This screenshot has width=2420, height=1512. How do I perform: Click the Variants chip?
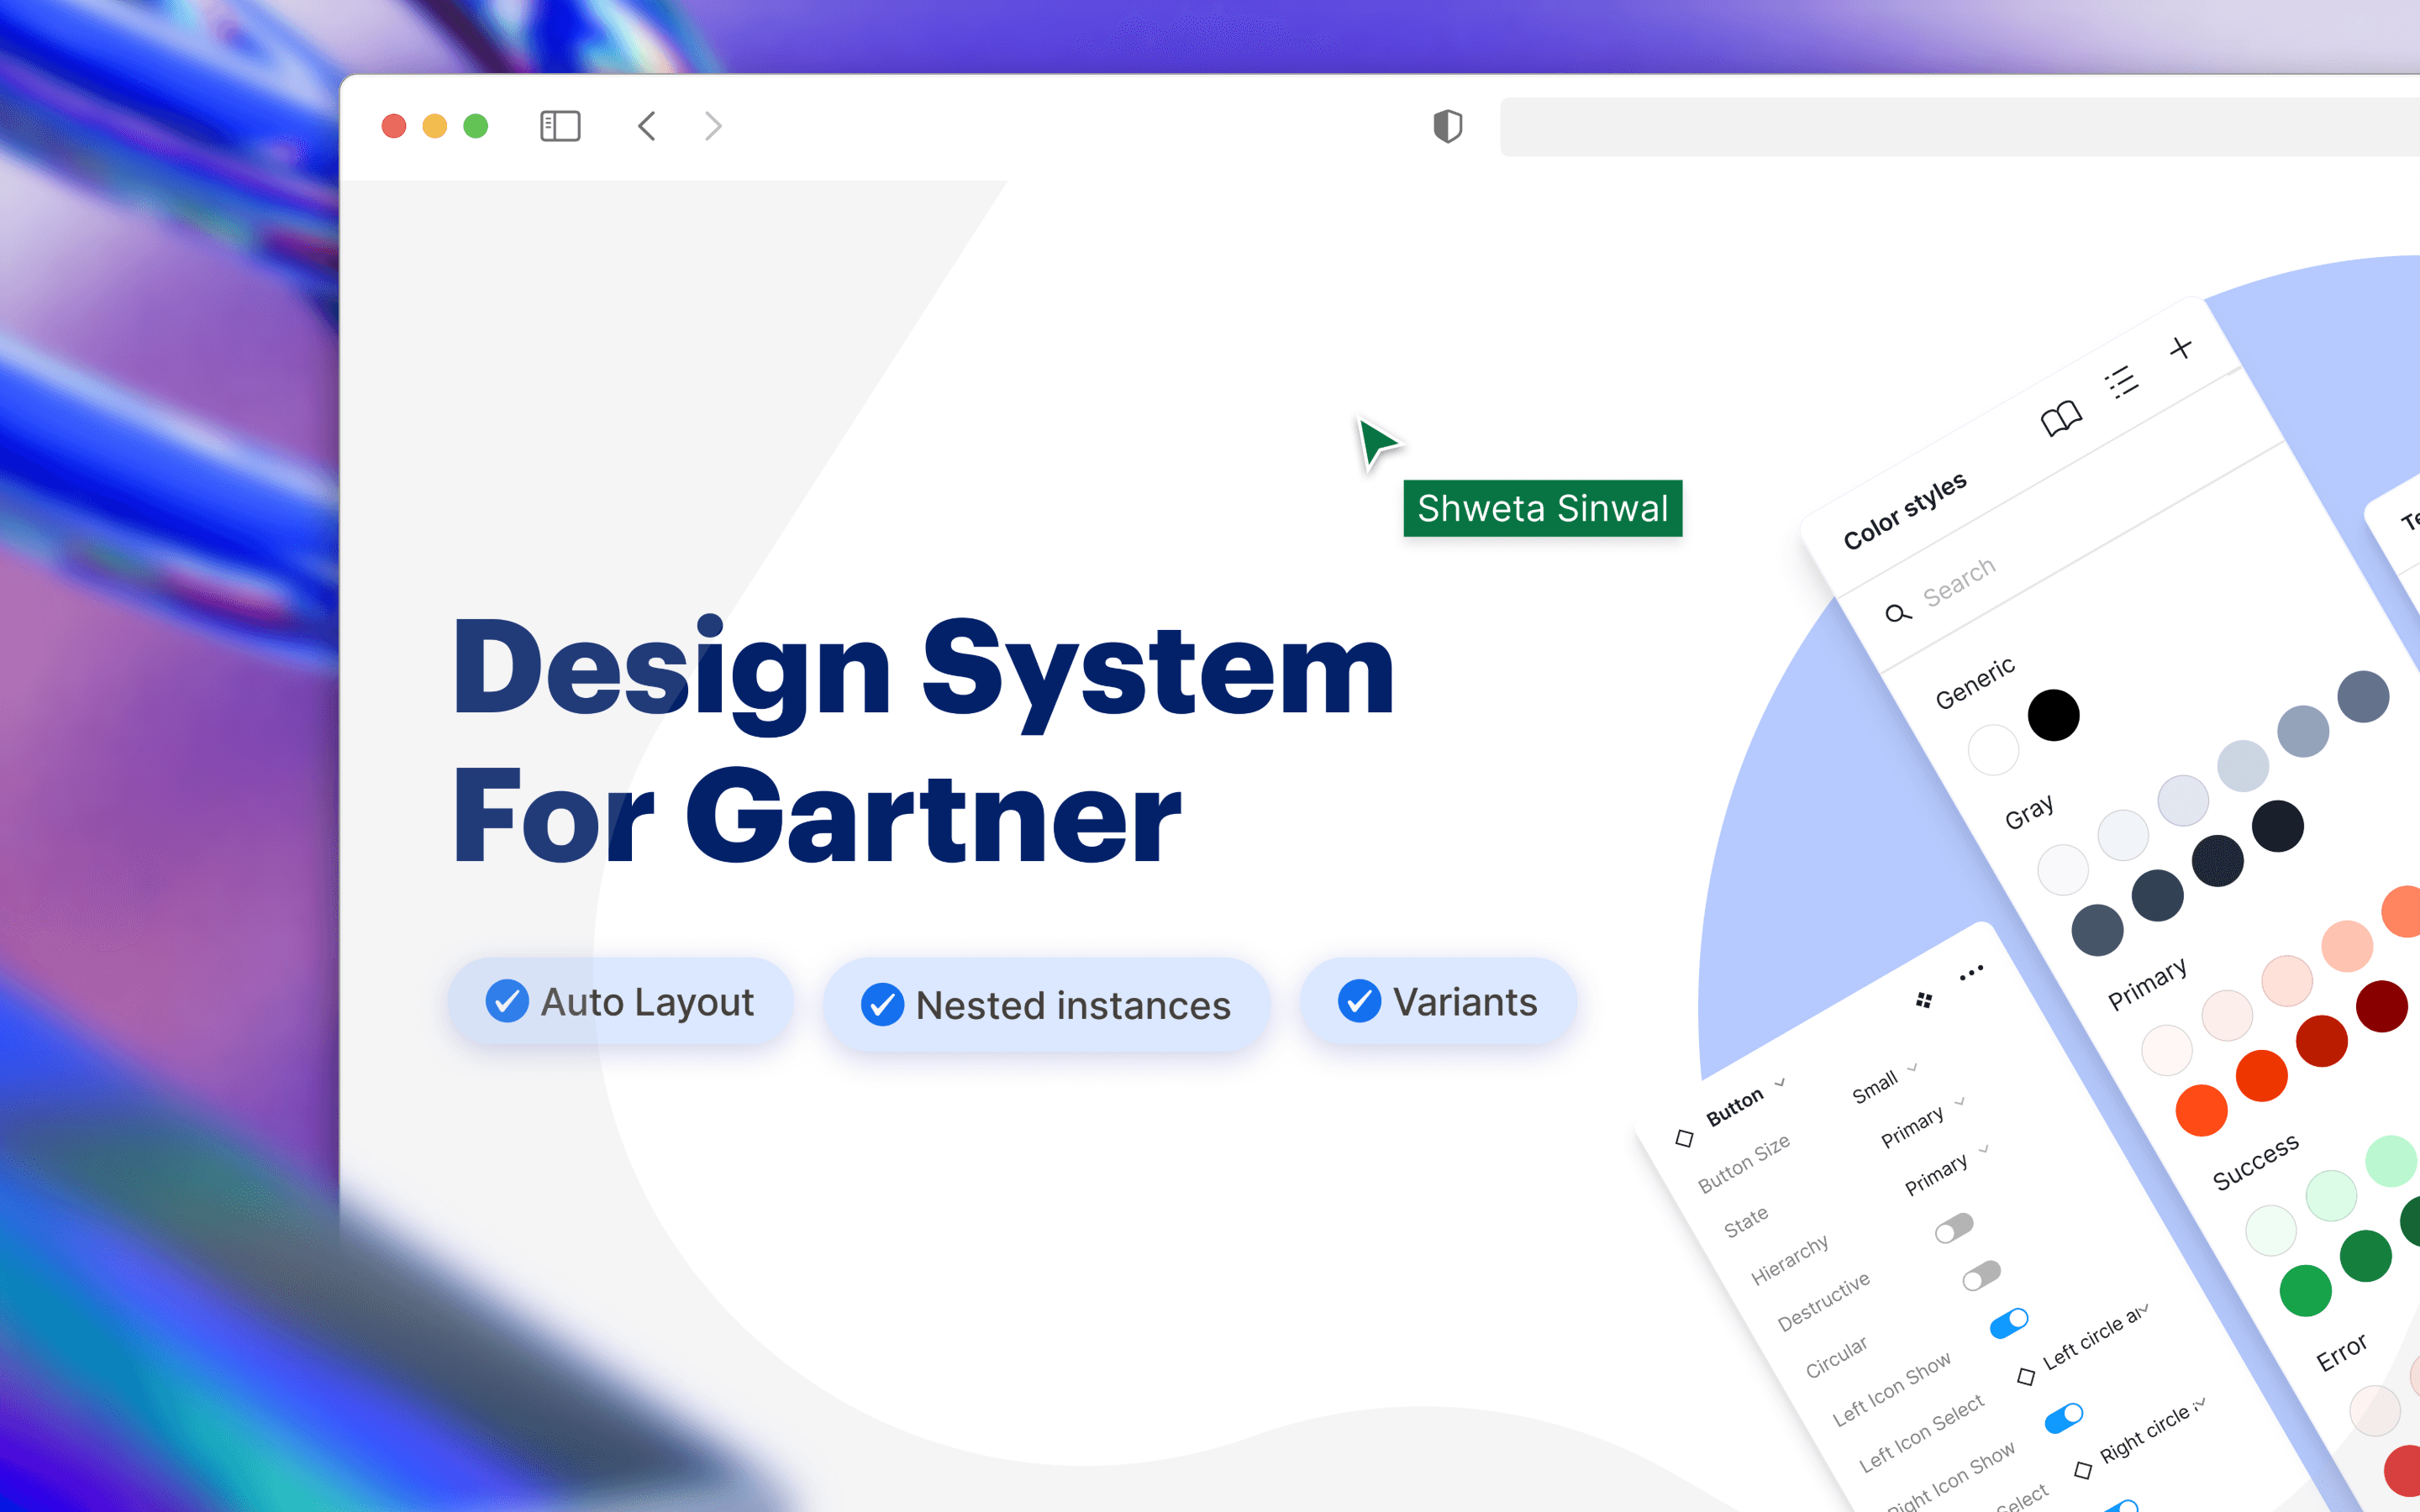1438,1002
